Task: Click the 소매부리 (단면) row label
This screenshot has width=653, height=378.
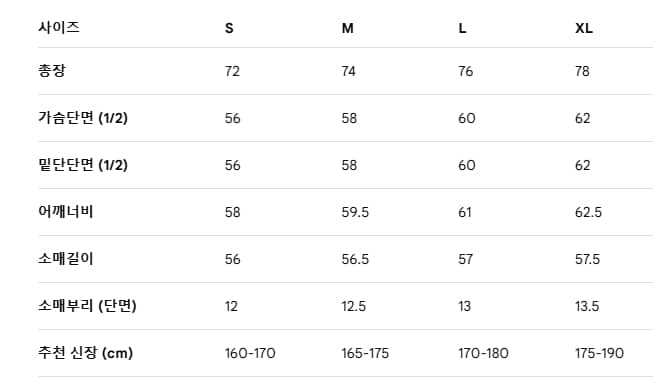Action: click(x=87, y=306)
